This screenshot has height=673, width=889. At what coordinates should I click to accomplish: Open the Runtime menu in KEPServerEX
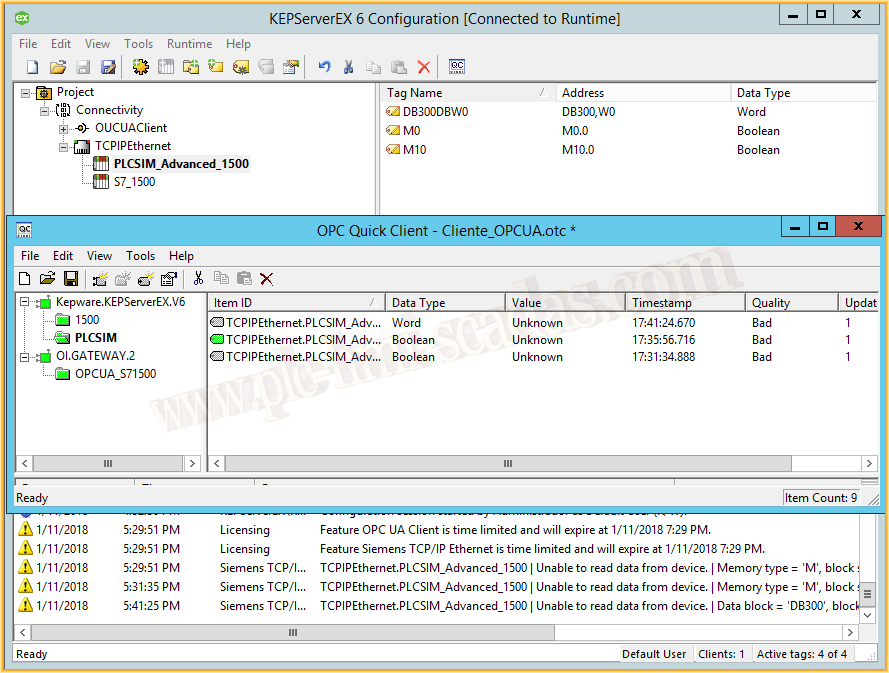[189, 44]
